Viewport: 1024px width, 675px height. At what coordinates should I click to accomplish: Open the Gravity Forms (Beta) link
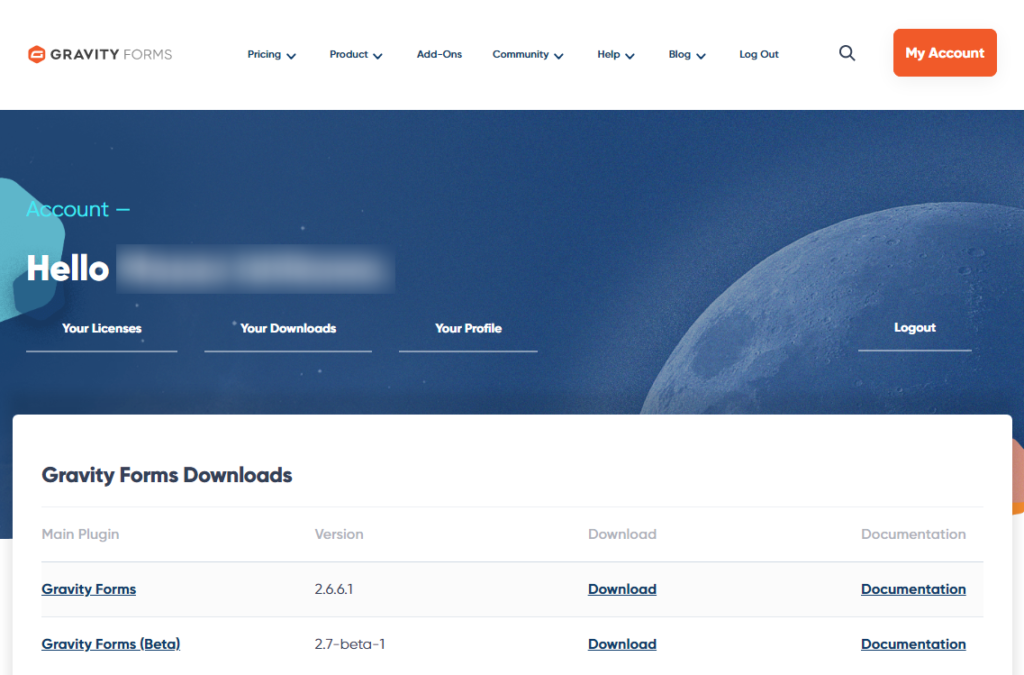pos(111,644)
